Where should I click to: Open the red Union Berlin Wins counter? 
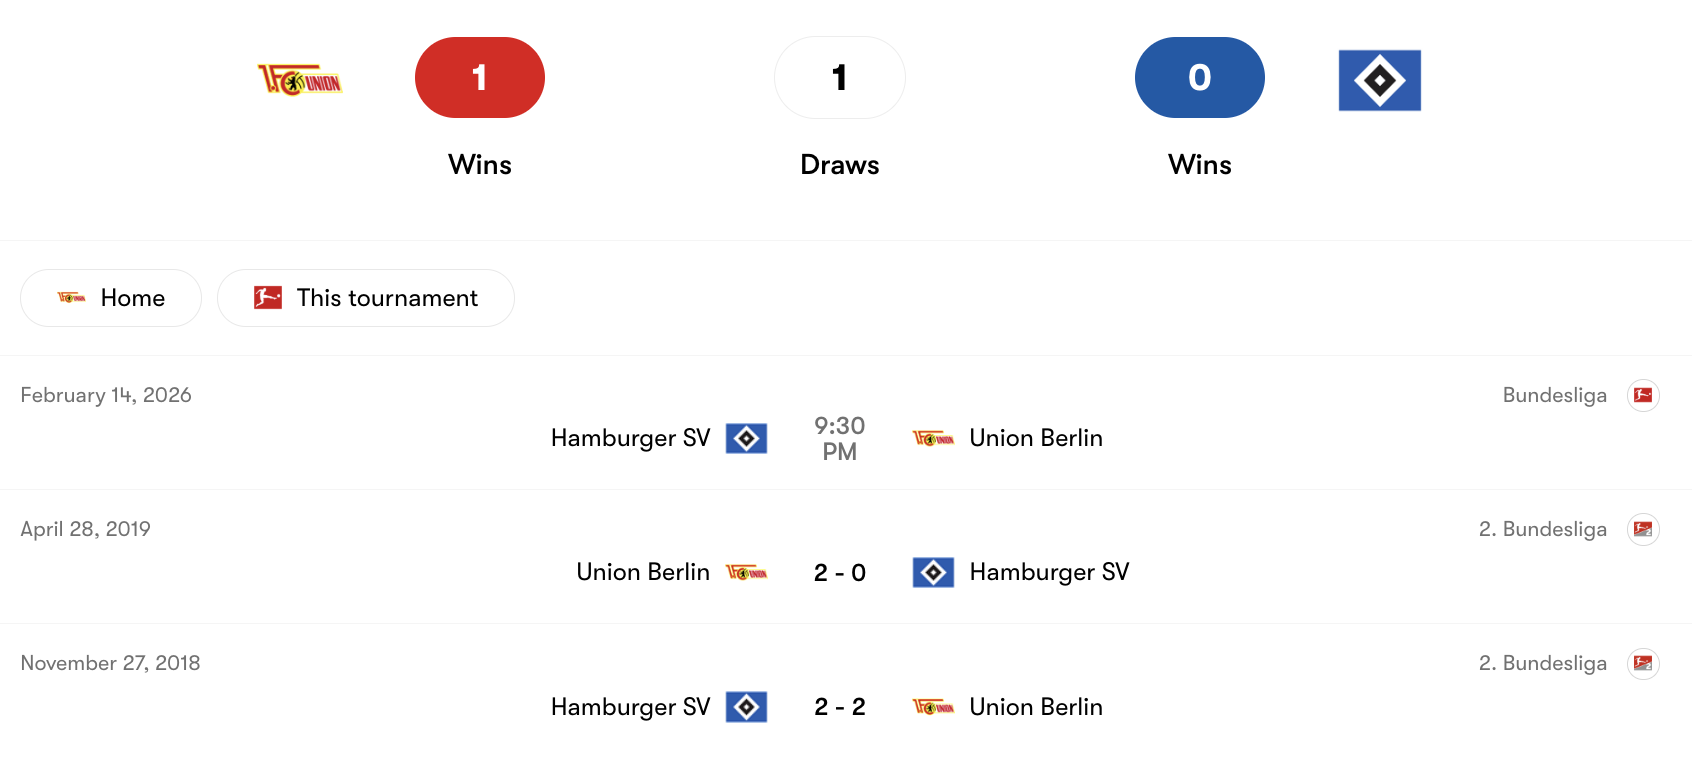tap(479, 77)
